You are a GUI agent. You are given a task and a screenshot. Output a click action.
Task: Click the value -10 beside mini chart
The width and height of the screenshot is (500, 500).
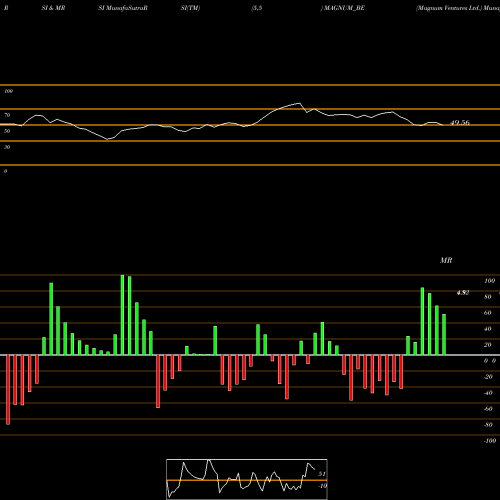coord(322,486)
